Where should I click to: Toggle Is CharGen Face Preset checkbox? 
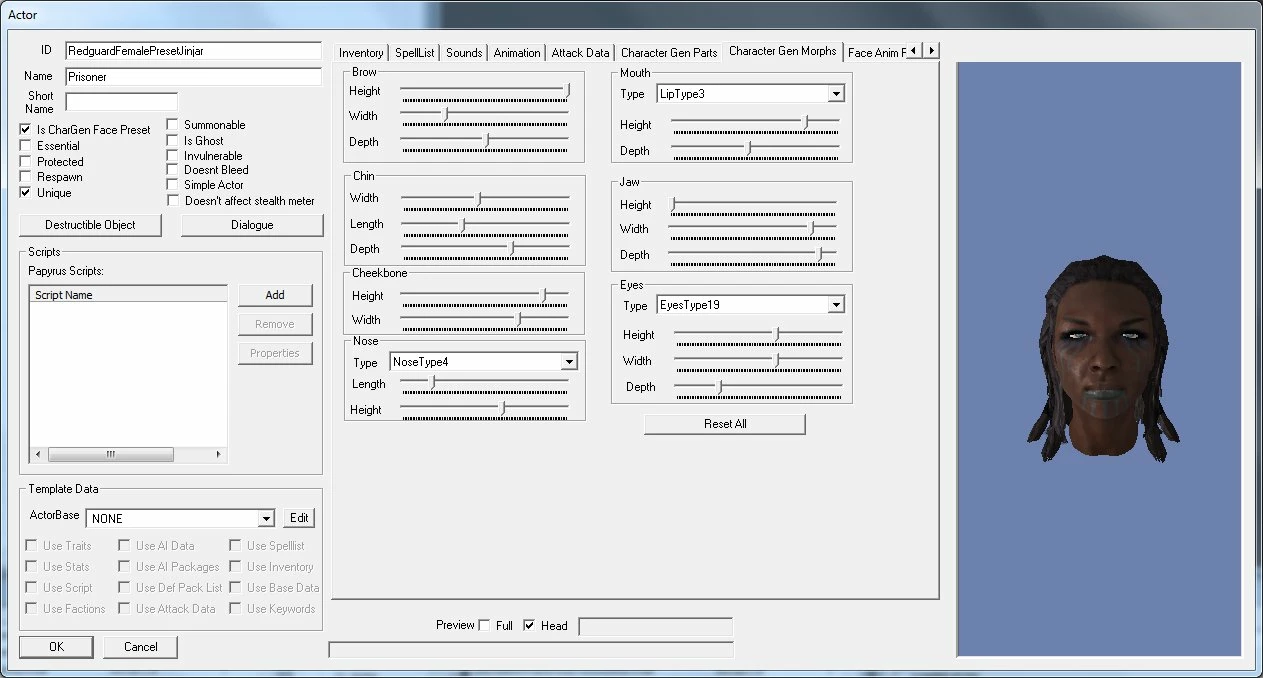25,130
